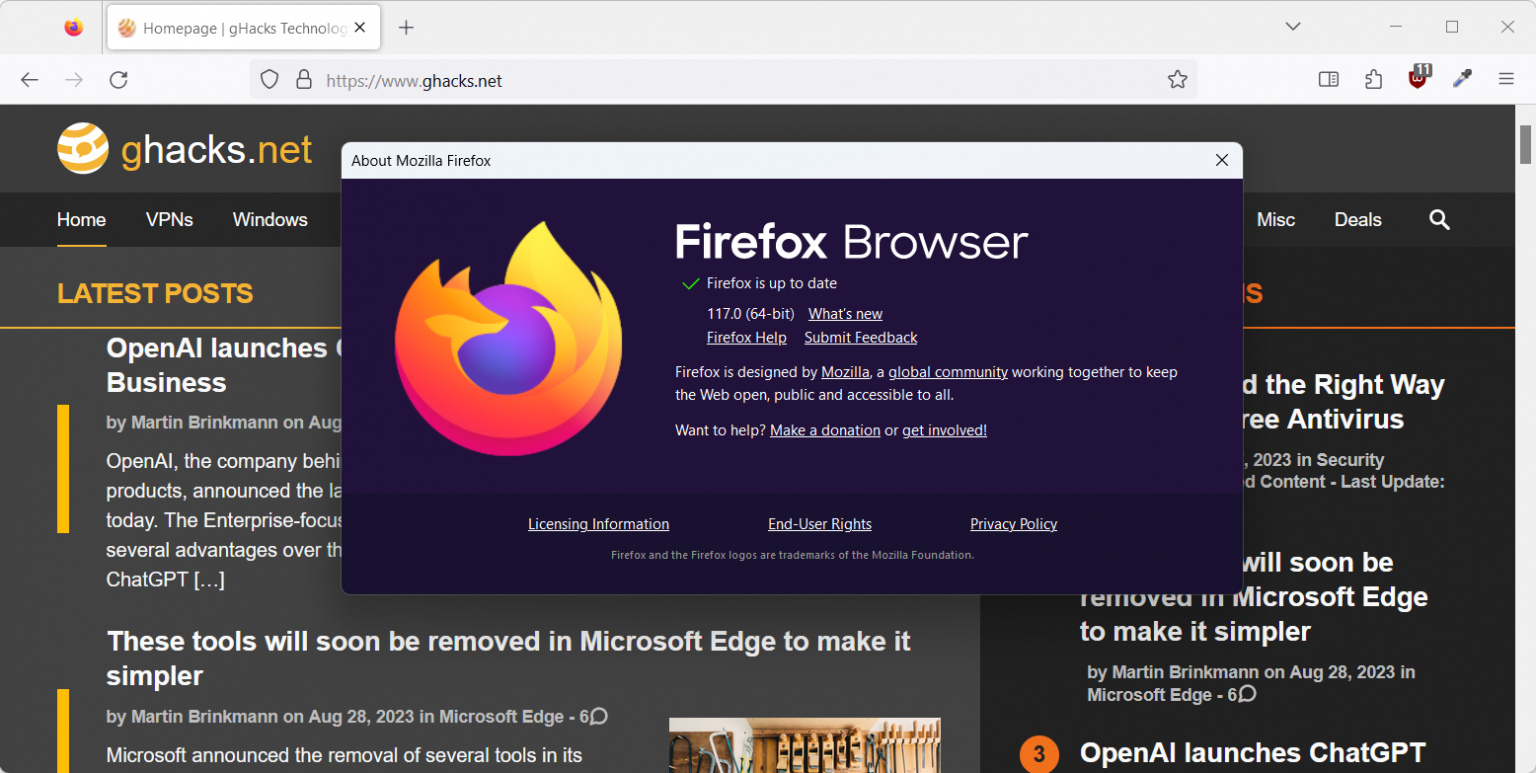Open the tracking protection shield panel
The image size is (1536, 773).
(x=269, y=80)
